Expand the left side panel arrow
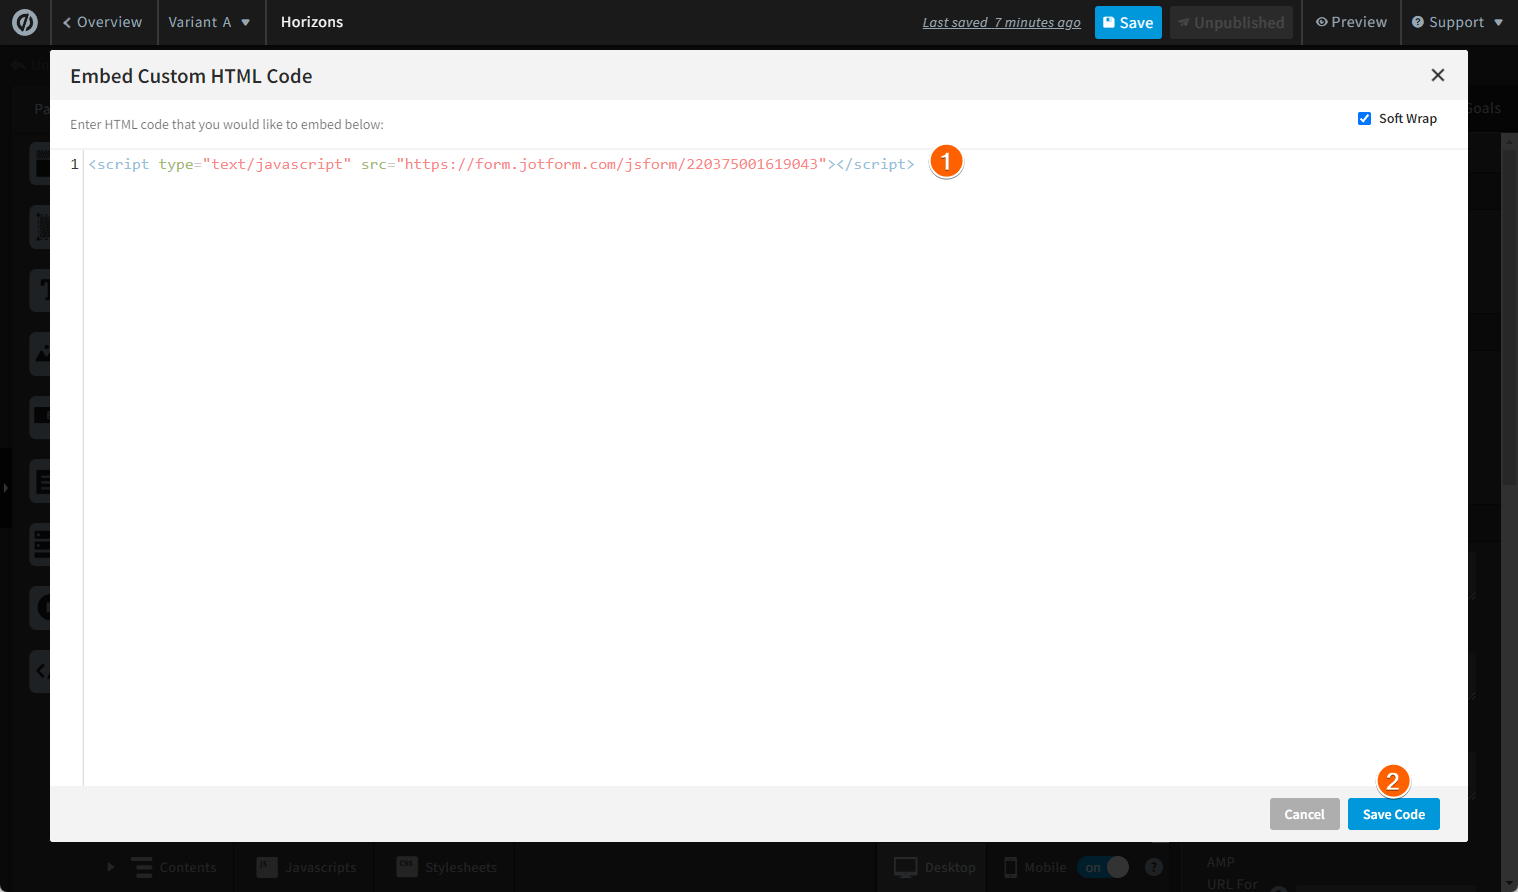 coord(5,488)
